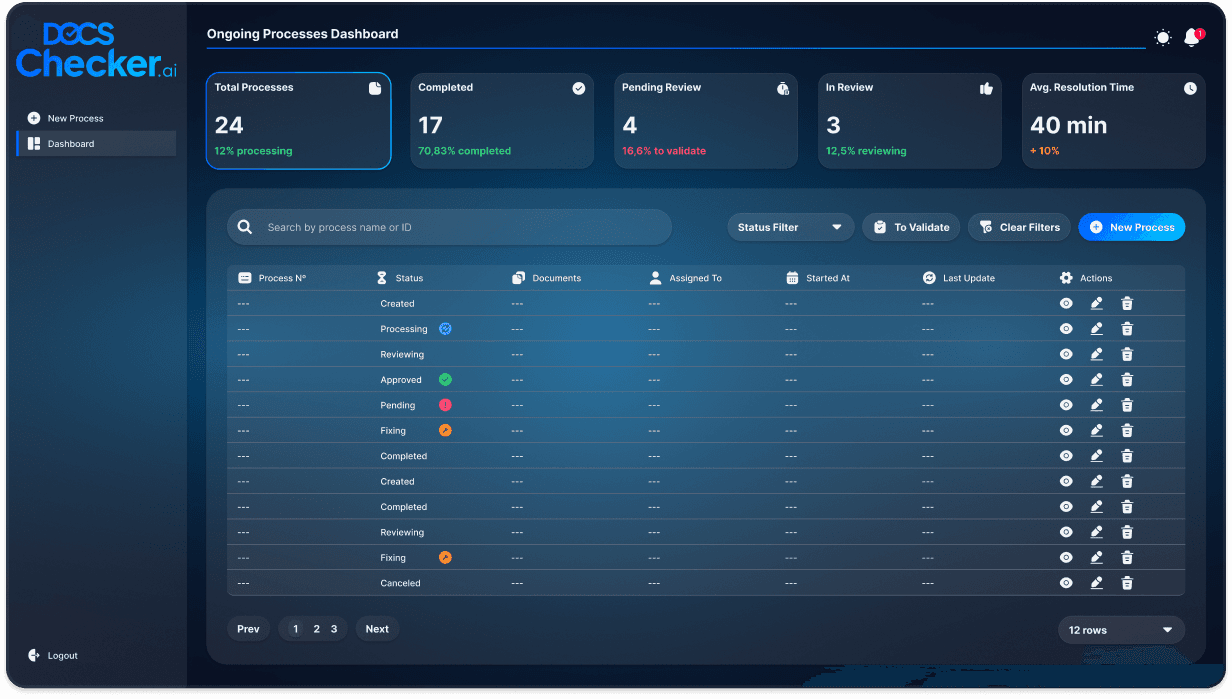
Task: Click the orange Fixing status badge icon
Action: pyautogui.click(x=445, y=430)
